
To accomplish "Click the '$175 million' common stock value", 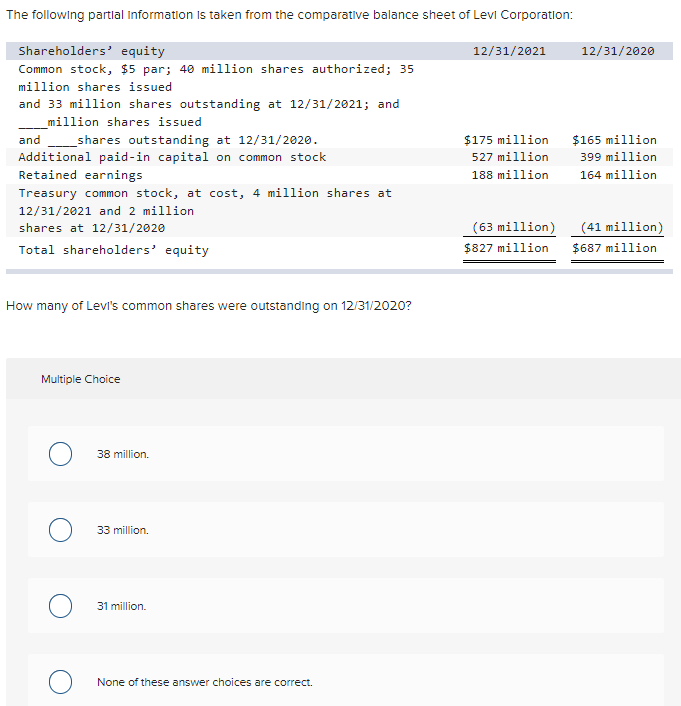I will [506, 140].
